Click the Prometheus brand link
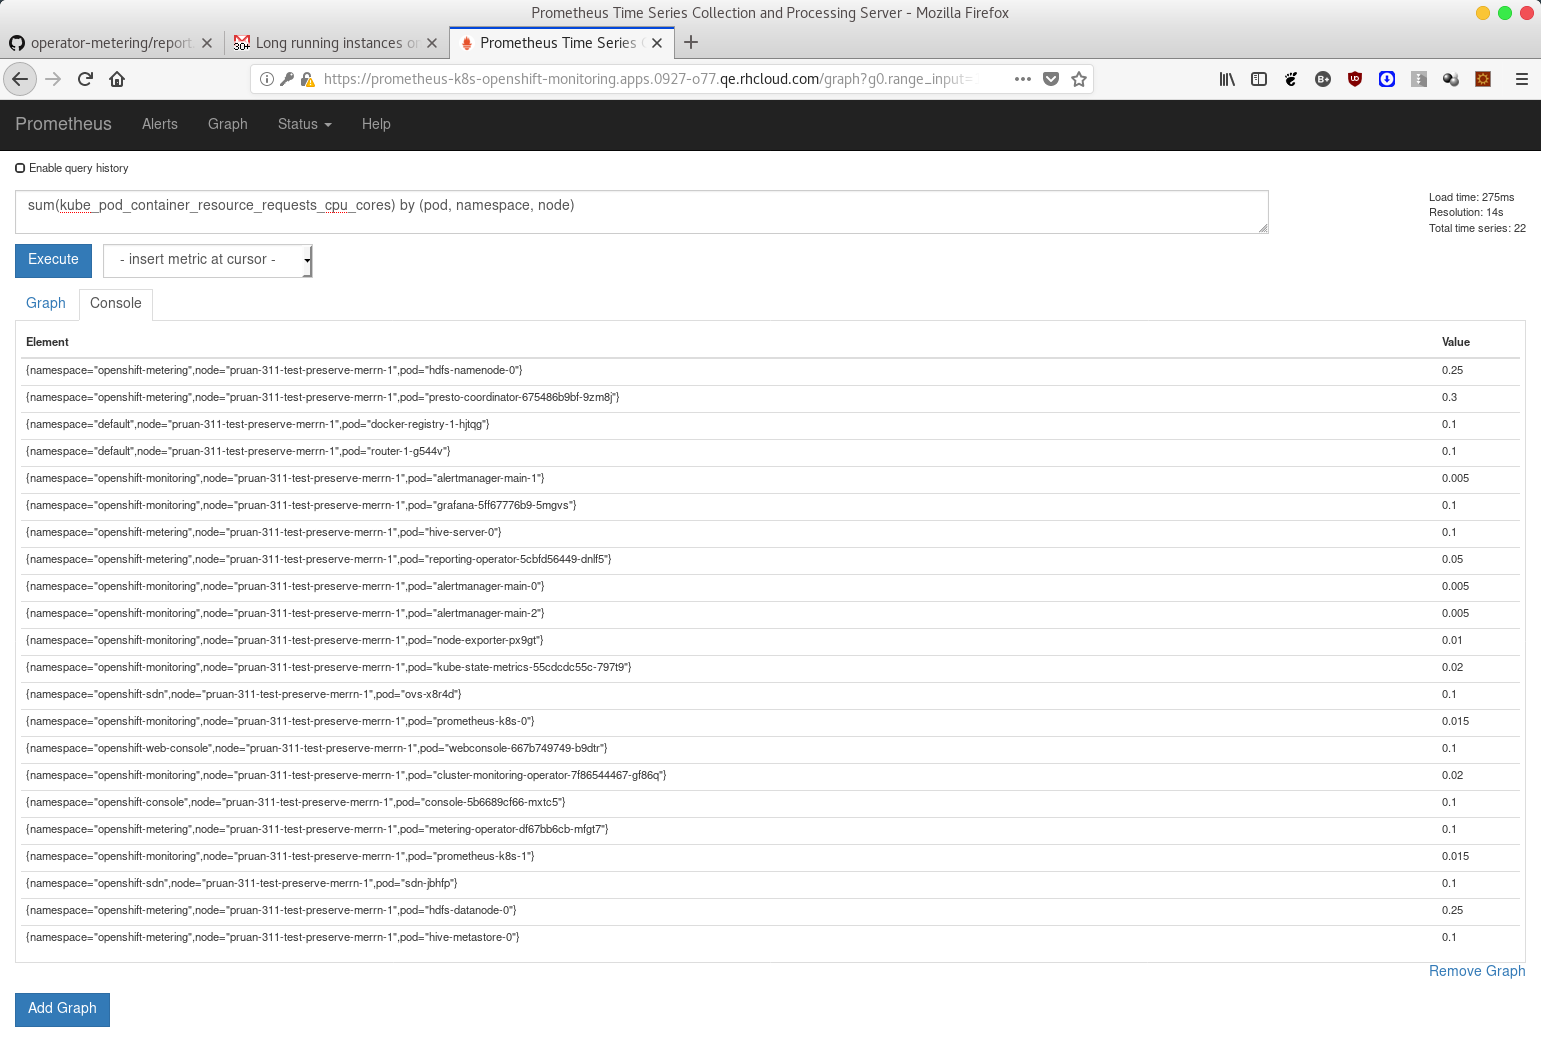The height and width of the screenshot is (1046, 1541). (x=63, y=124)
